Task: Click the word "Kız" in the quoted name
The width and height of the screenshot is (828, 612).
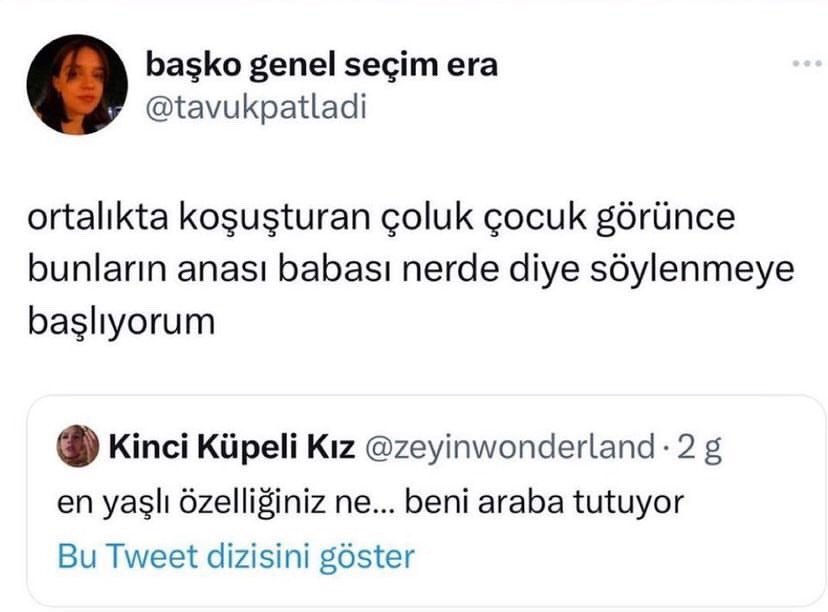Action: tap(329, 448)
